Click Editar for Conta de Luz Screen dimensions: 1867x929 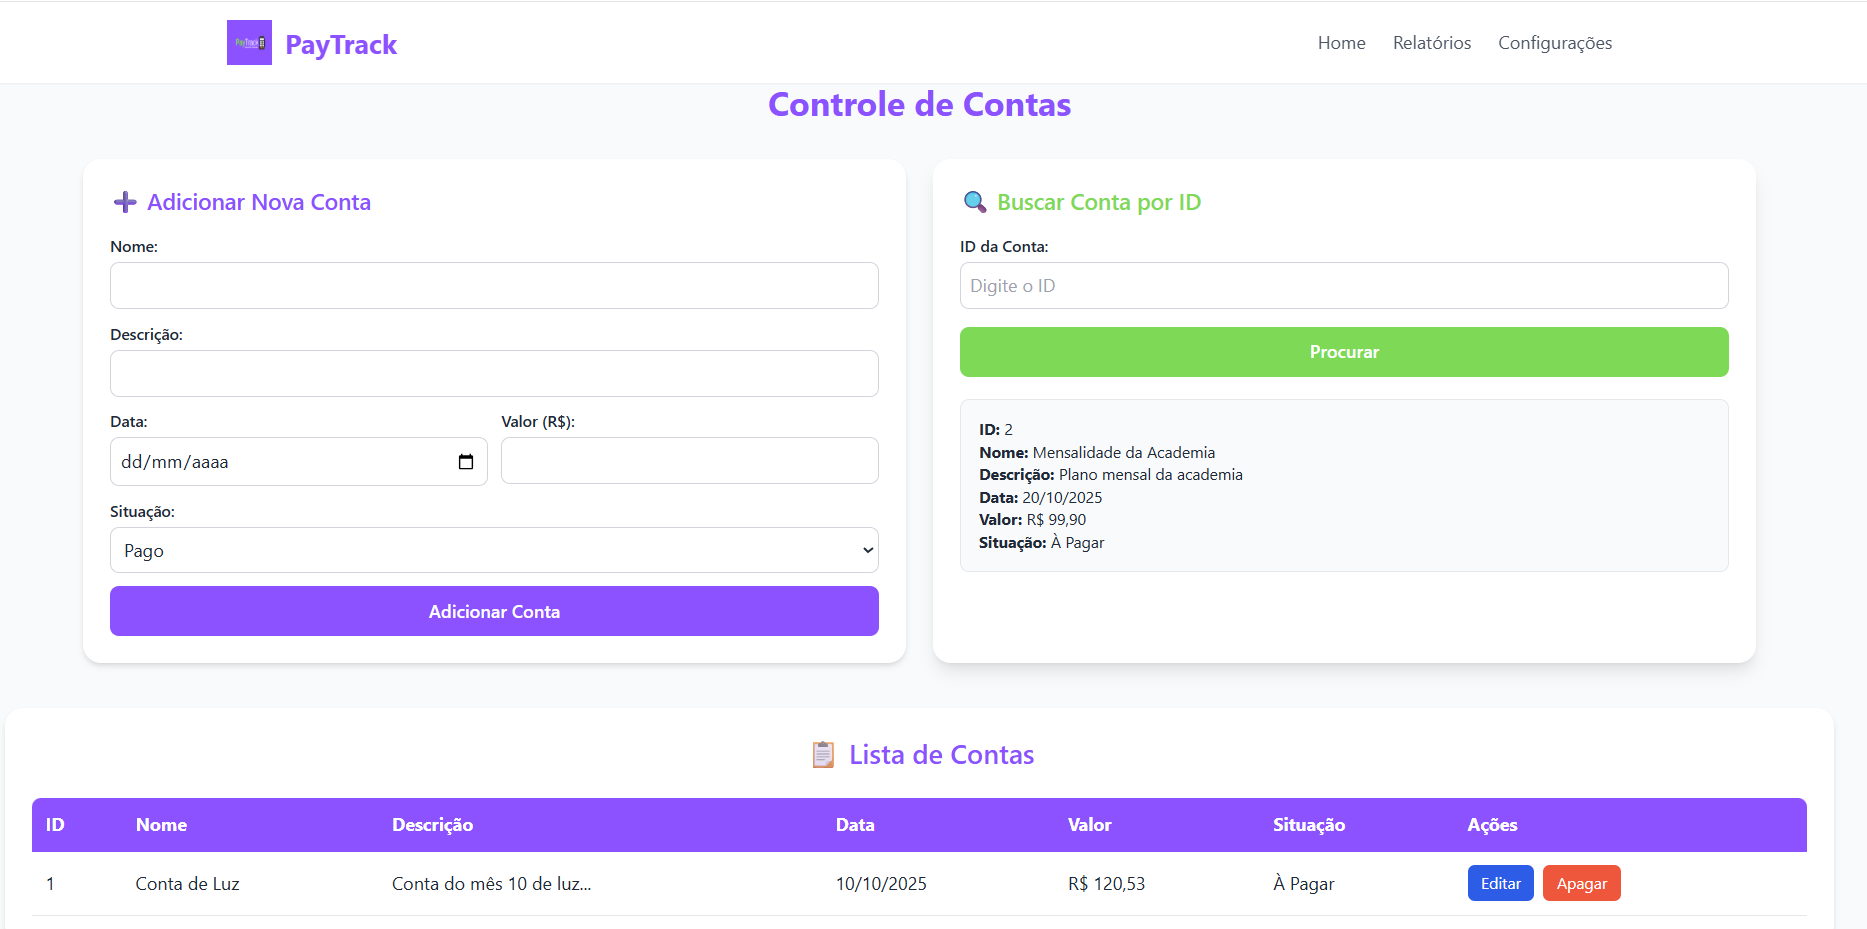1500,883
